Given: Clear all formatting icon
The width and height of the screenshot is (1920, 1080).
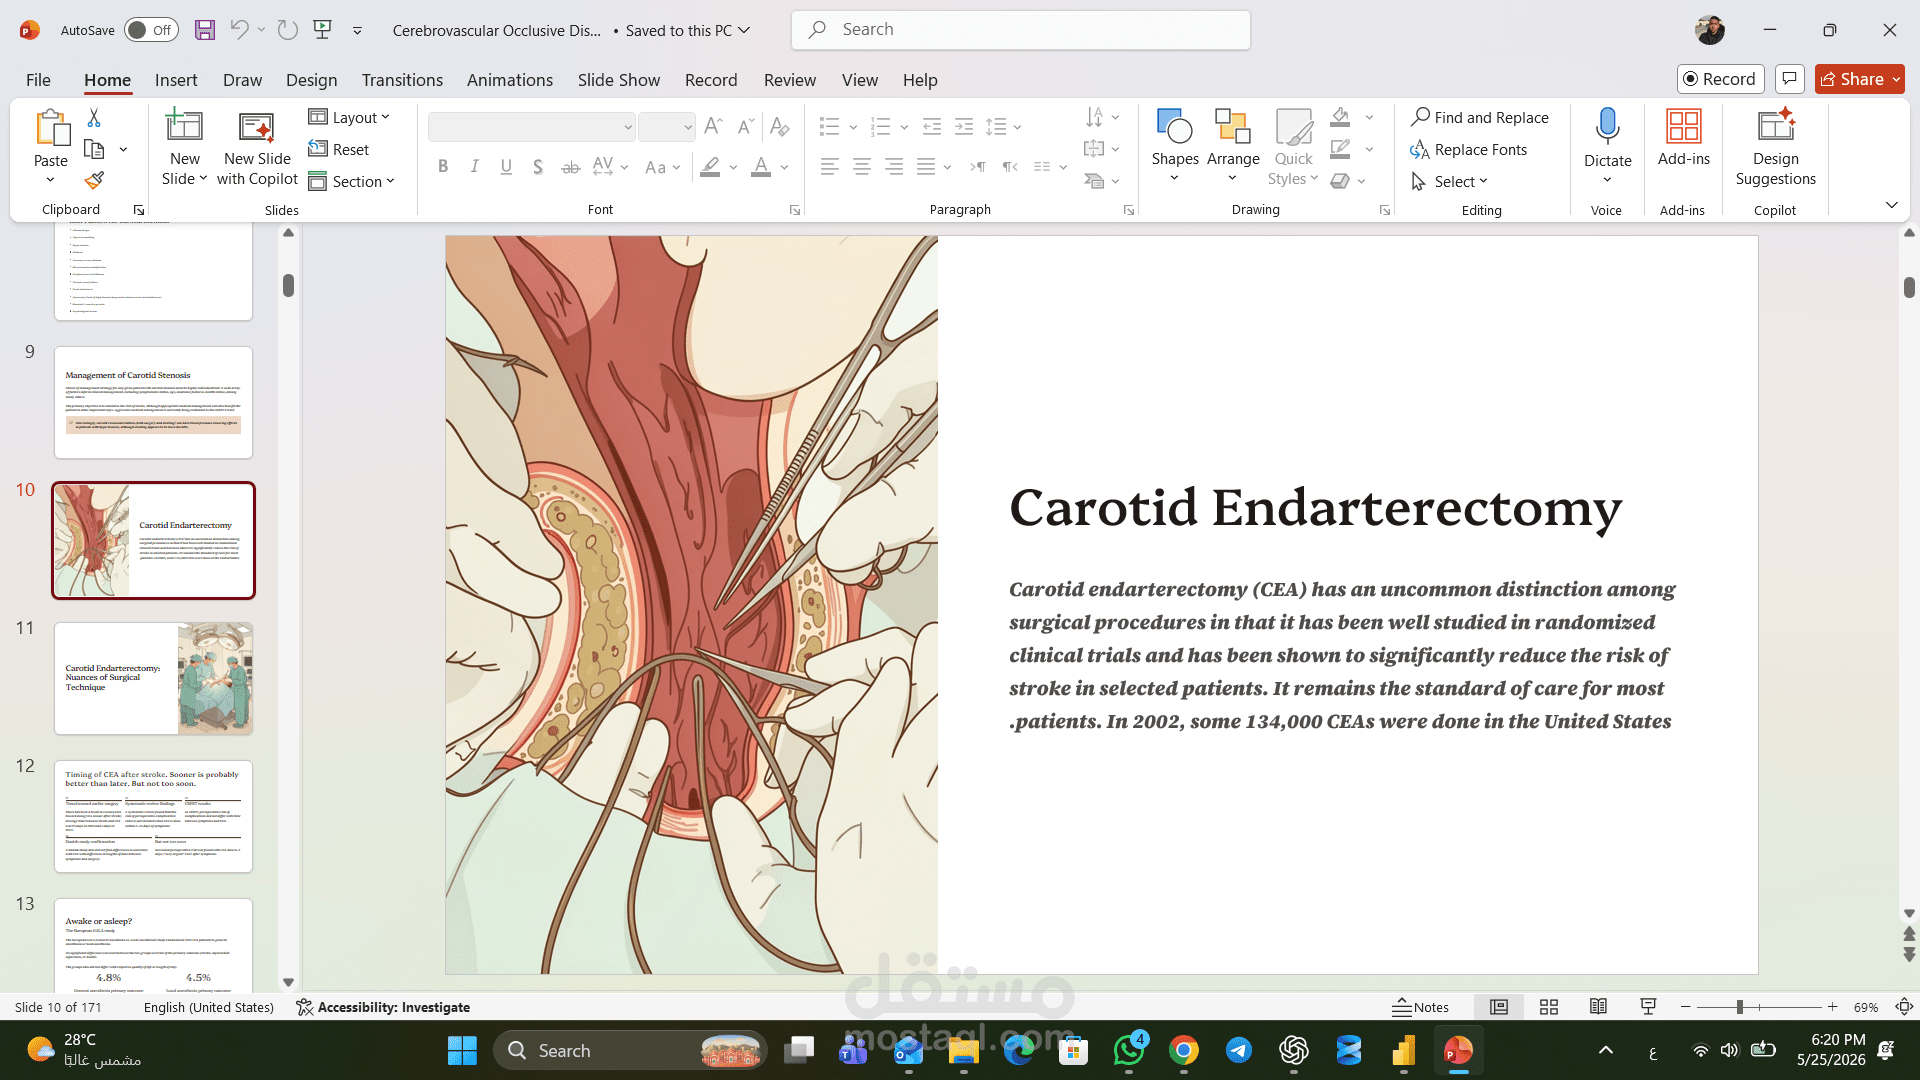Looking at the screenshot, I should [780, 127].
